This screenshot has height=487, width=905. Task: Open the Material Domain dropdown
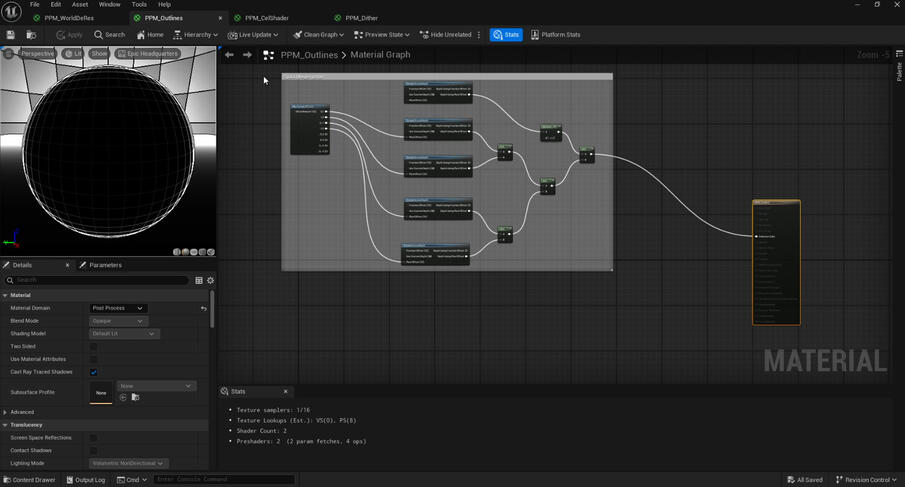point(118,308)
